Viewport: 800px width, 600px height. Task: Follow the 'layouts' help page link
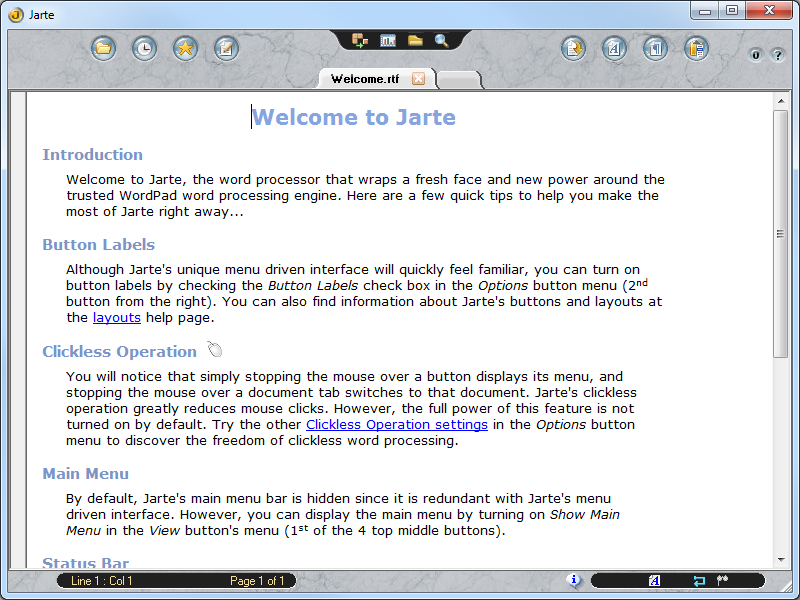(116, 318)
